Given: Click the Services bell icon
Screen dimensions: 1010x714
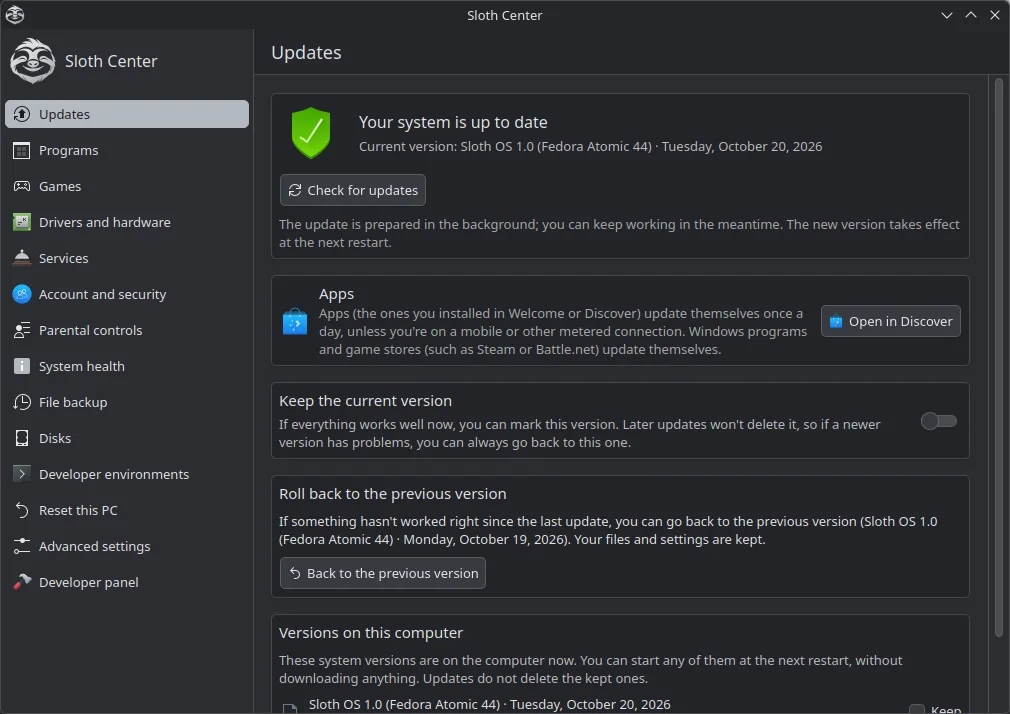Looking at the screenshot, I should pos(22,258).
